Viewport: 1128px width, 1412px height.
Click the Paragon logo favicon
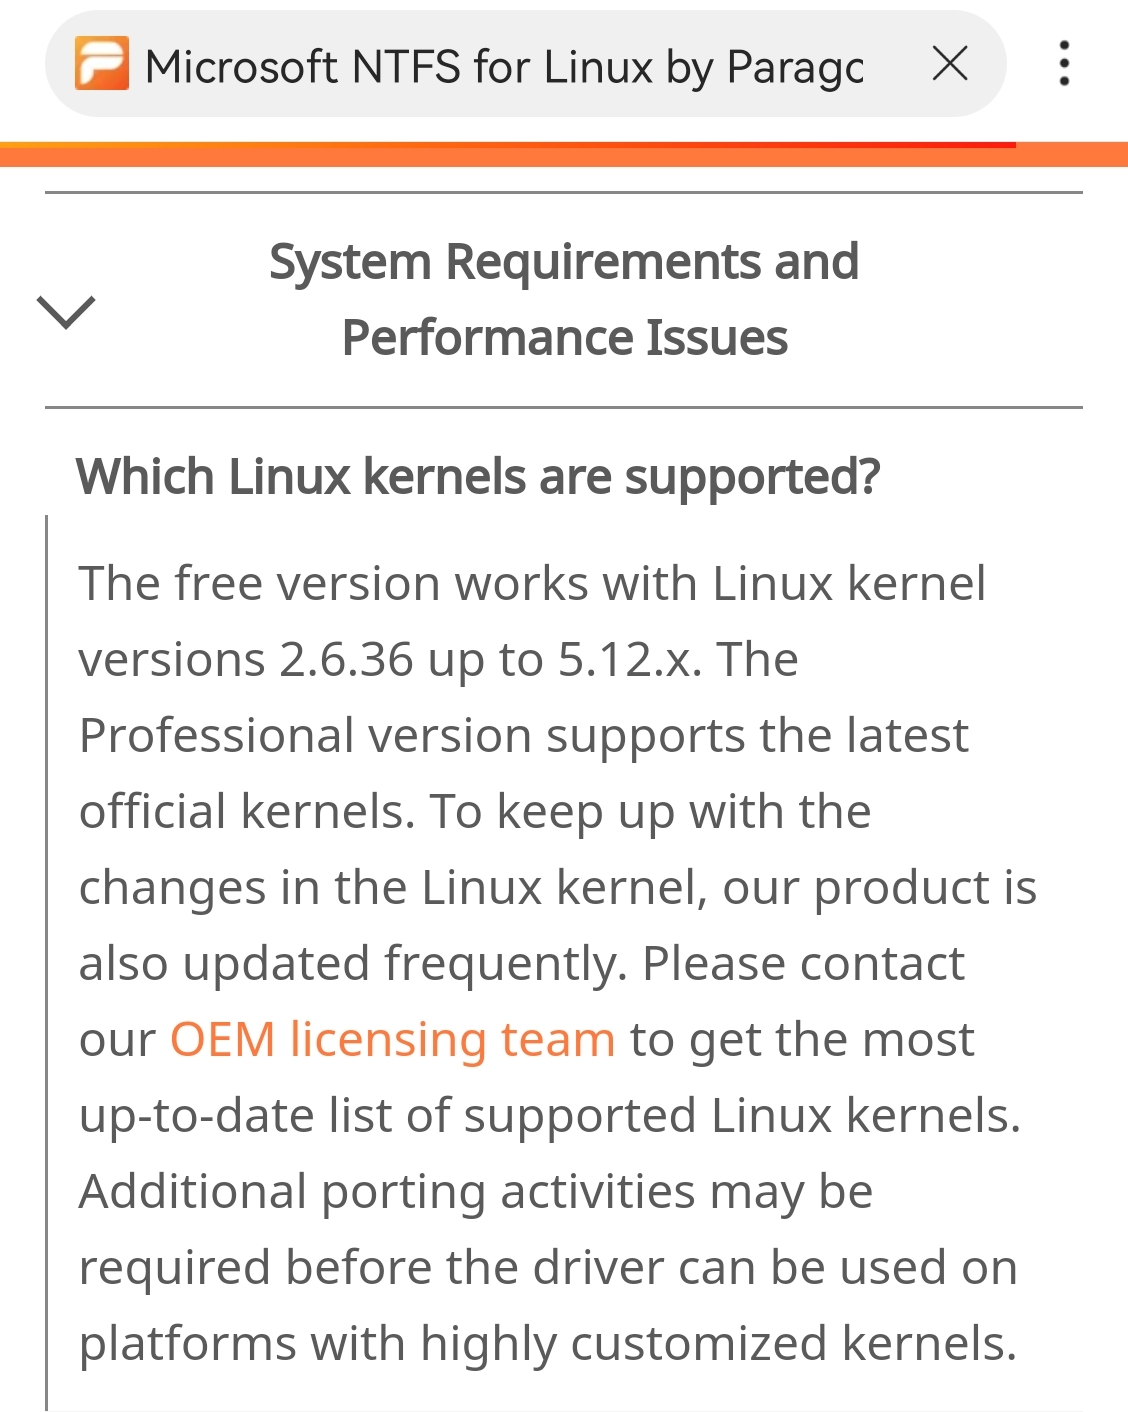tap(102, 64)
